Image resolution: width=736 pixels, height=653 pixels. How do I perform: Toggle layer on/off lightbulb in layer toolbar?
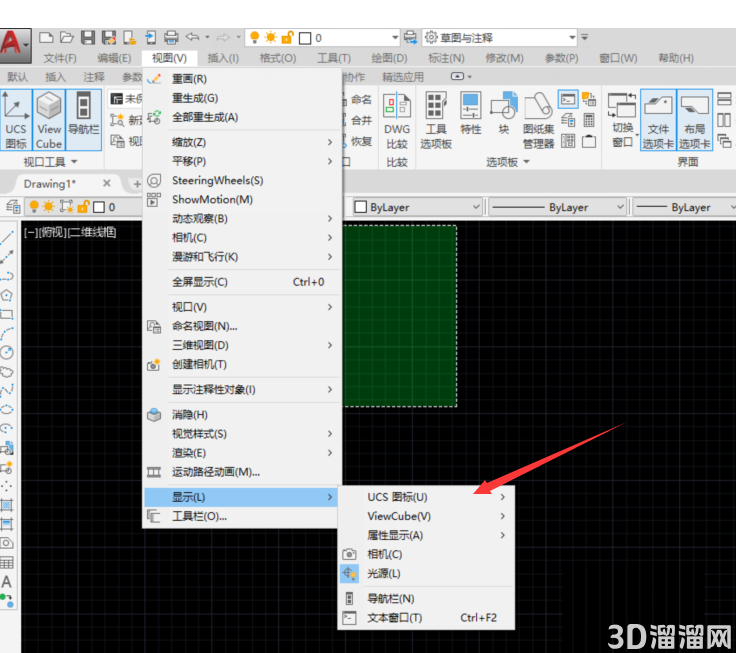(x=34, y=207)
